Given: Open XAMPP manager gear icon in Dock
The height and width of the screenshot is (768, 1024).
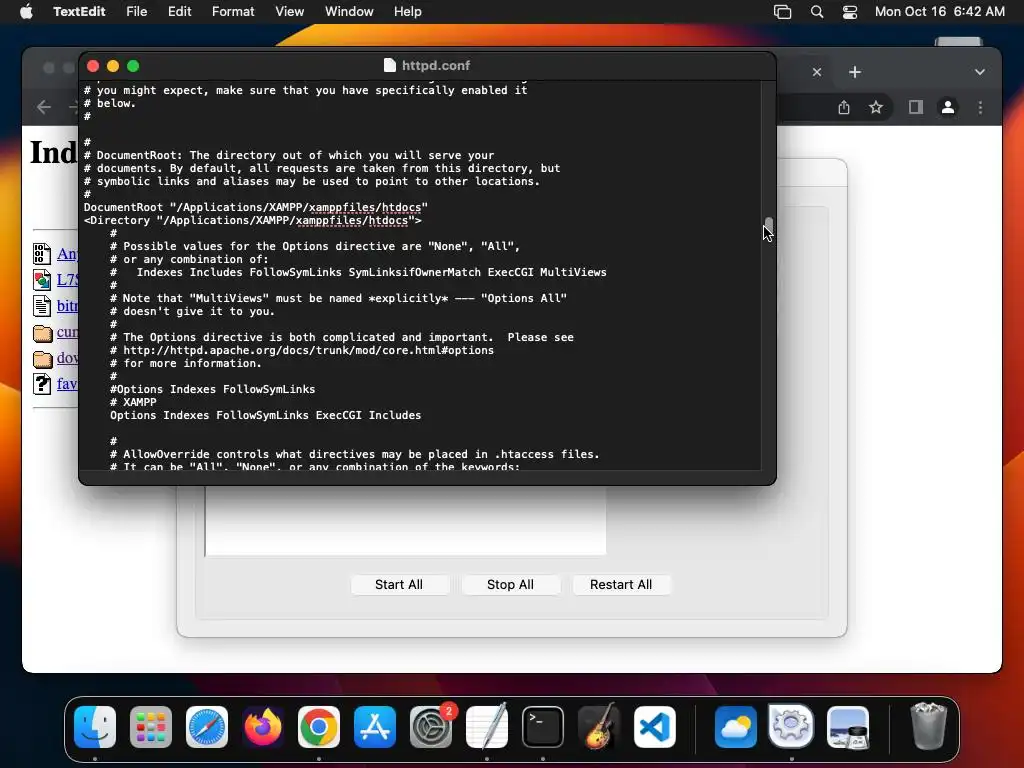Looking at the screenshot, I should [x=792, y=726].
